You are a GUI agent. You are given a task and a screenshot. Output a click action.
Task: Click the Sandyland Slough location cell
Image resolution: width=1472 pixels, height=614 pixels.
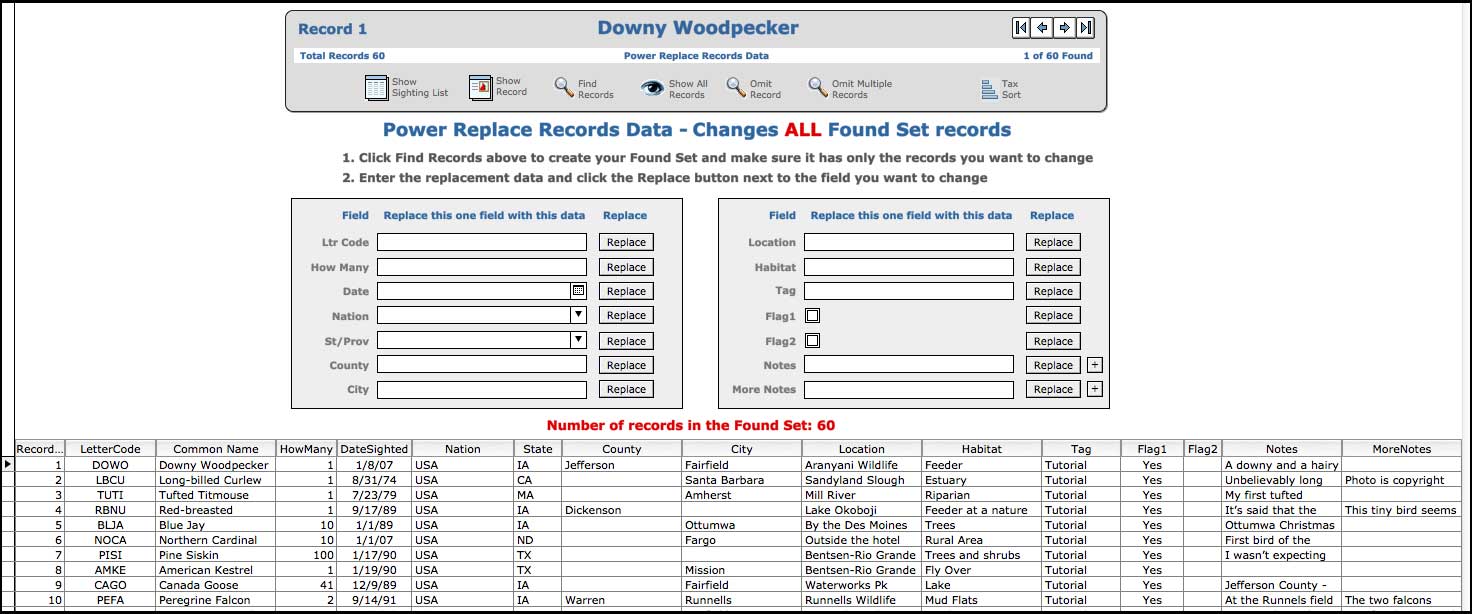(862, 480)
